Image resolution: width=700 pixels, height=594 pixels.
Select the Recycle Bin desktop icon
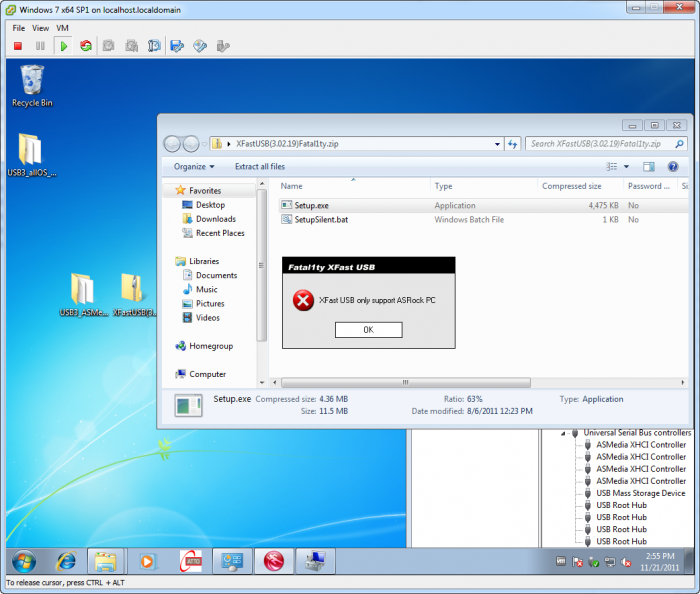click(32, 86)
